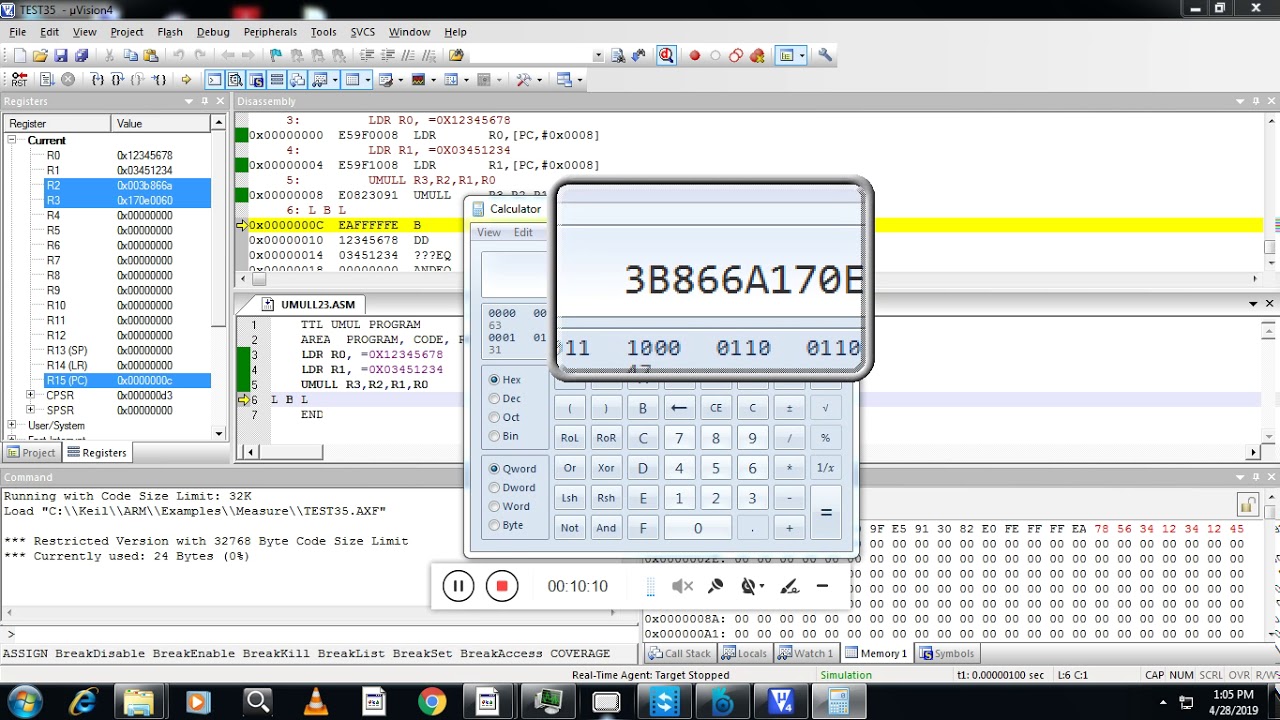This screenshot has height=720, width=1280.
Task: Click the Step Over icon in debug toolbar
Action: pos(117,80)
